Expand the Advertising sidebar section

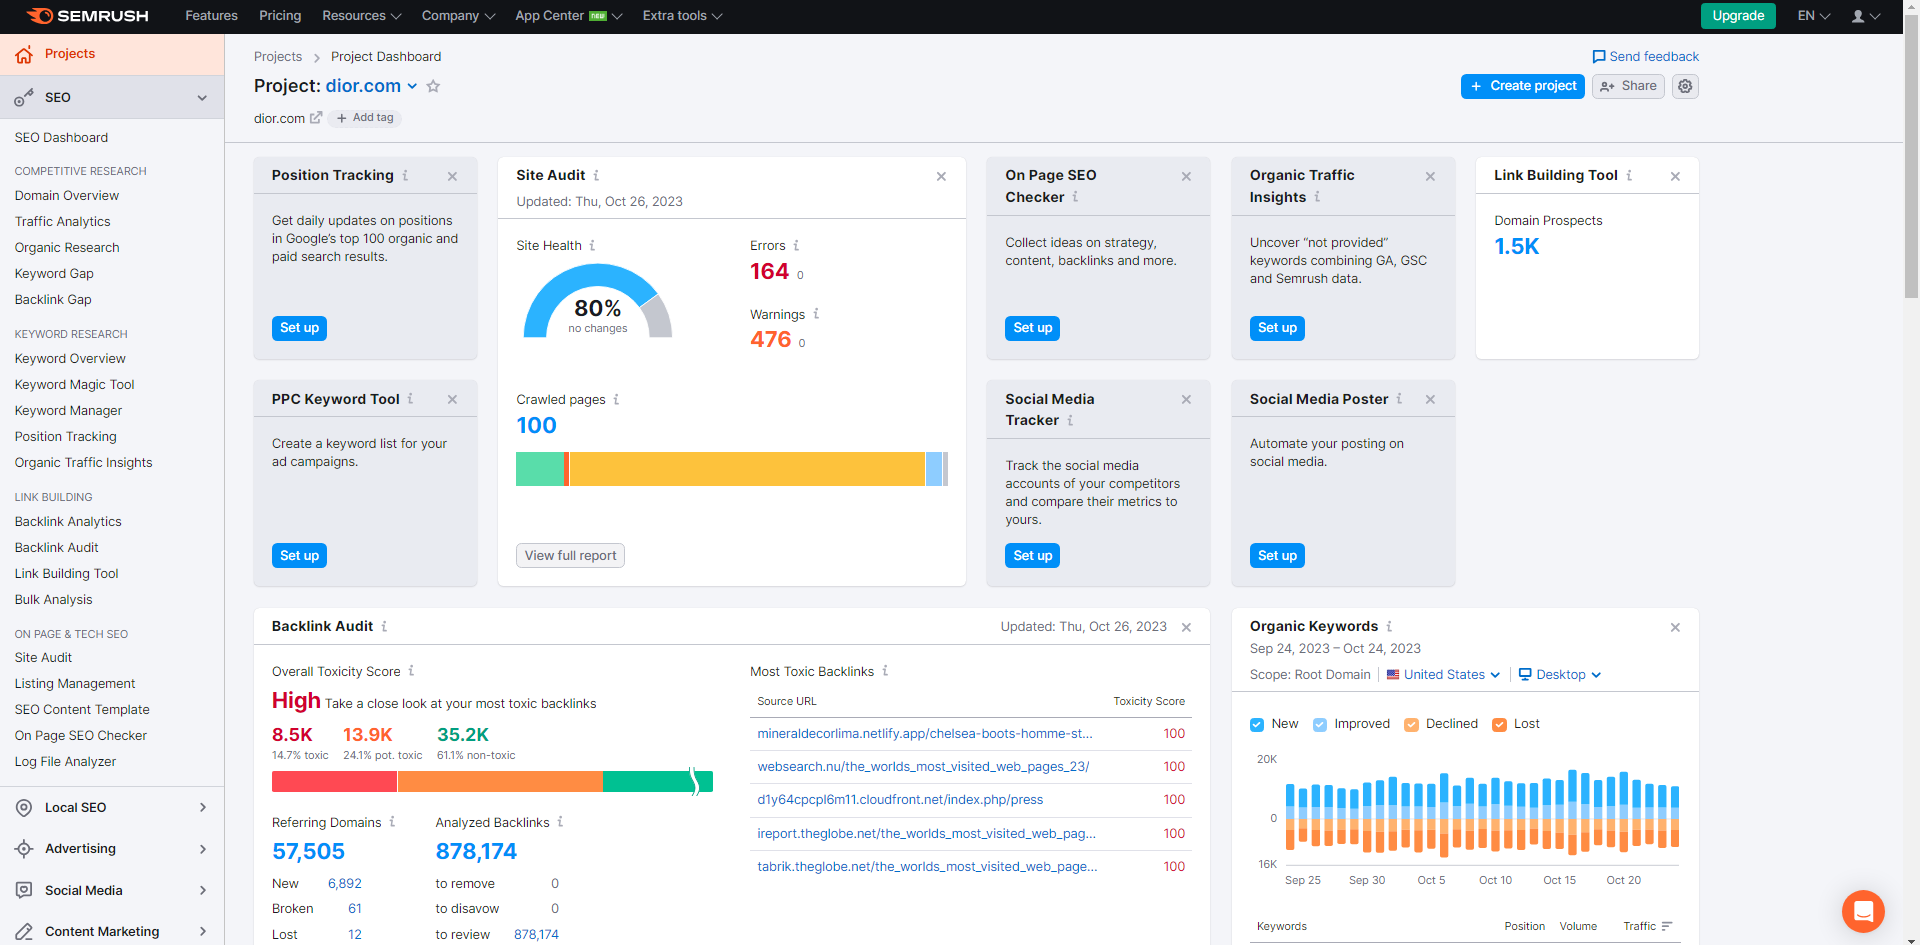pyautogui.click(x=203, y=849)
